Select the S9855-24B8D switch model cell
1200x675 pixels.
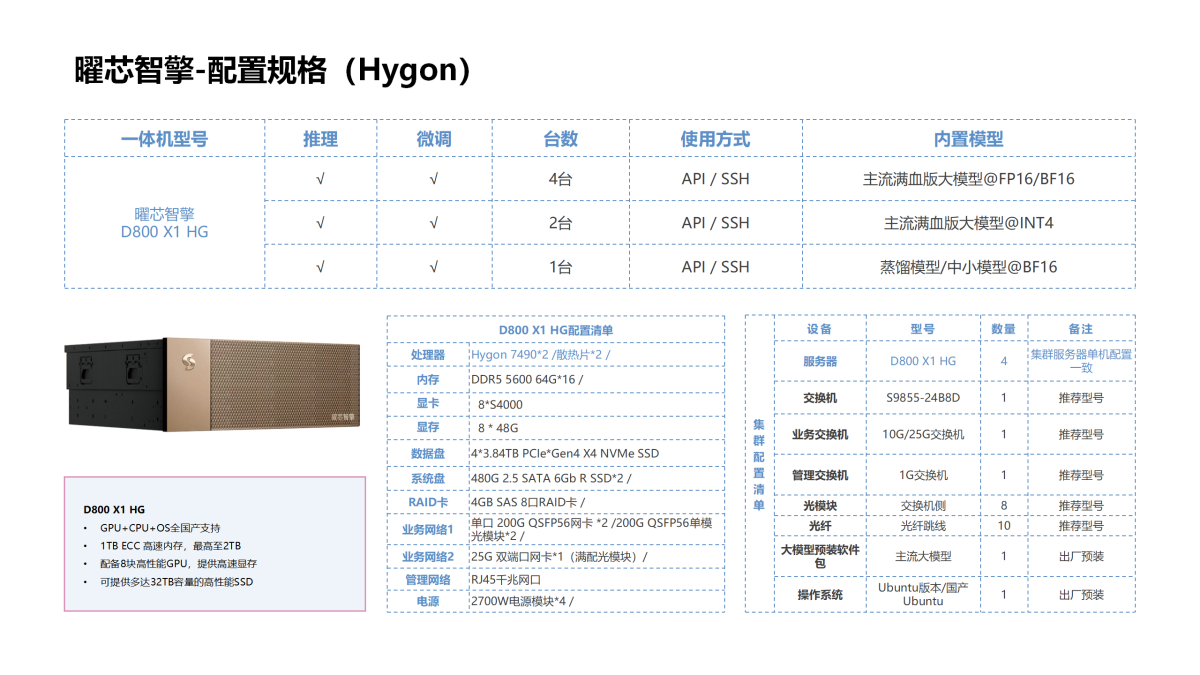click(922, 397)
